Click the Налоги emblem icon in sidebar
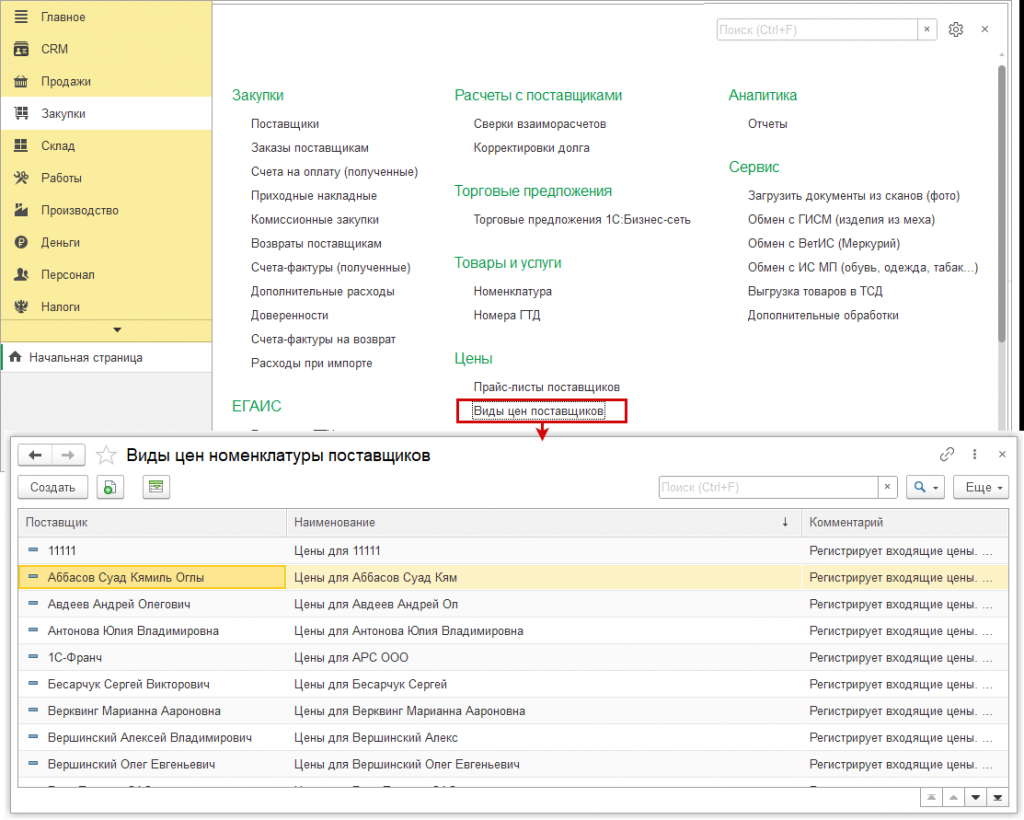This screenshot has width=1024, height=820. (x=21, y=307)
